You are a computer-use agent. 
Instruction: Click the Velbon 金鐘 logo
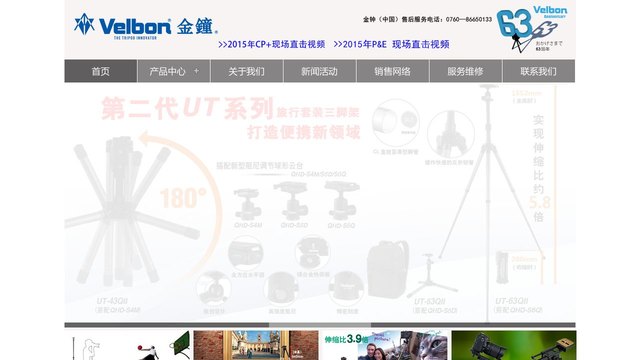click(x=146, y=27)
